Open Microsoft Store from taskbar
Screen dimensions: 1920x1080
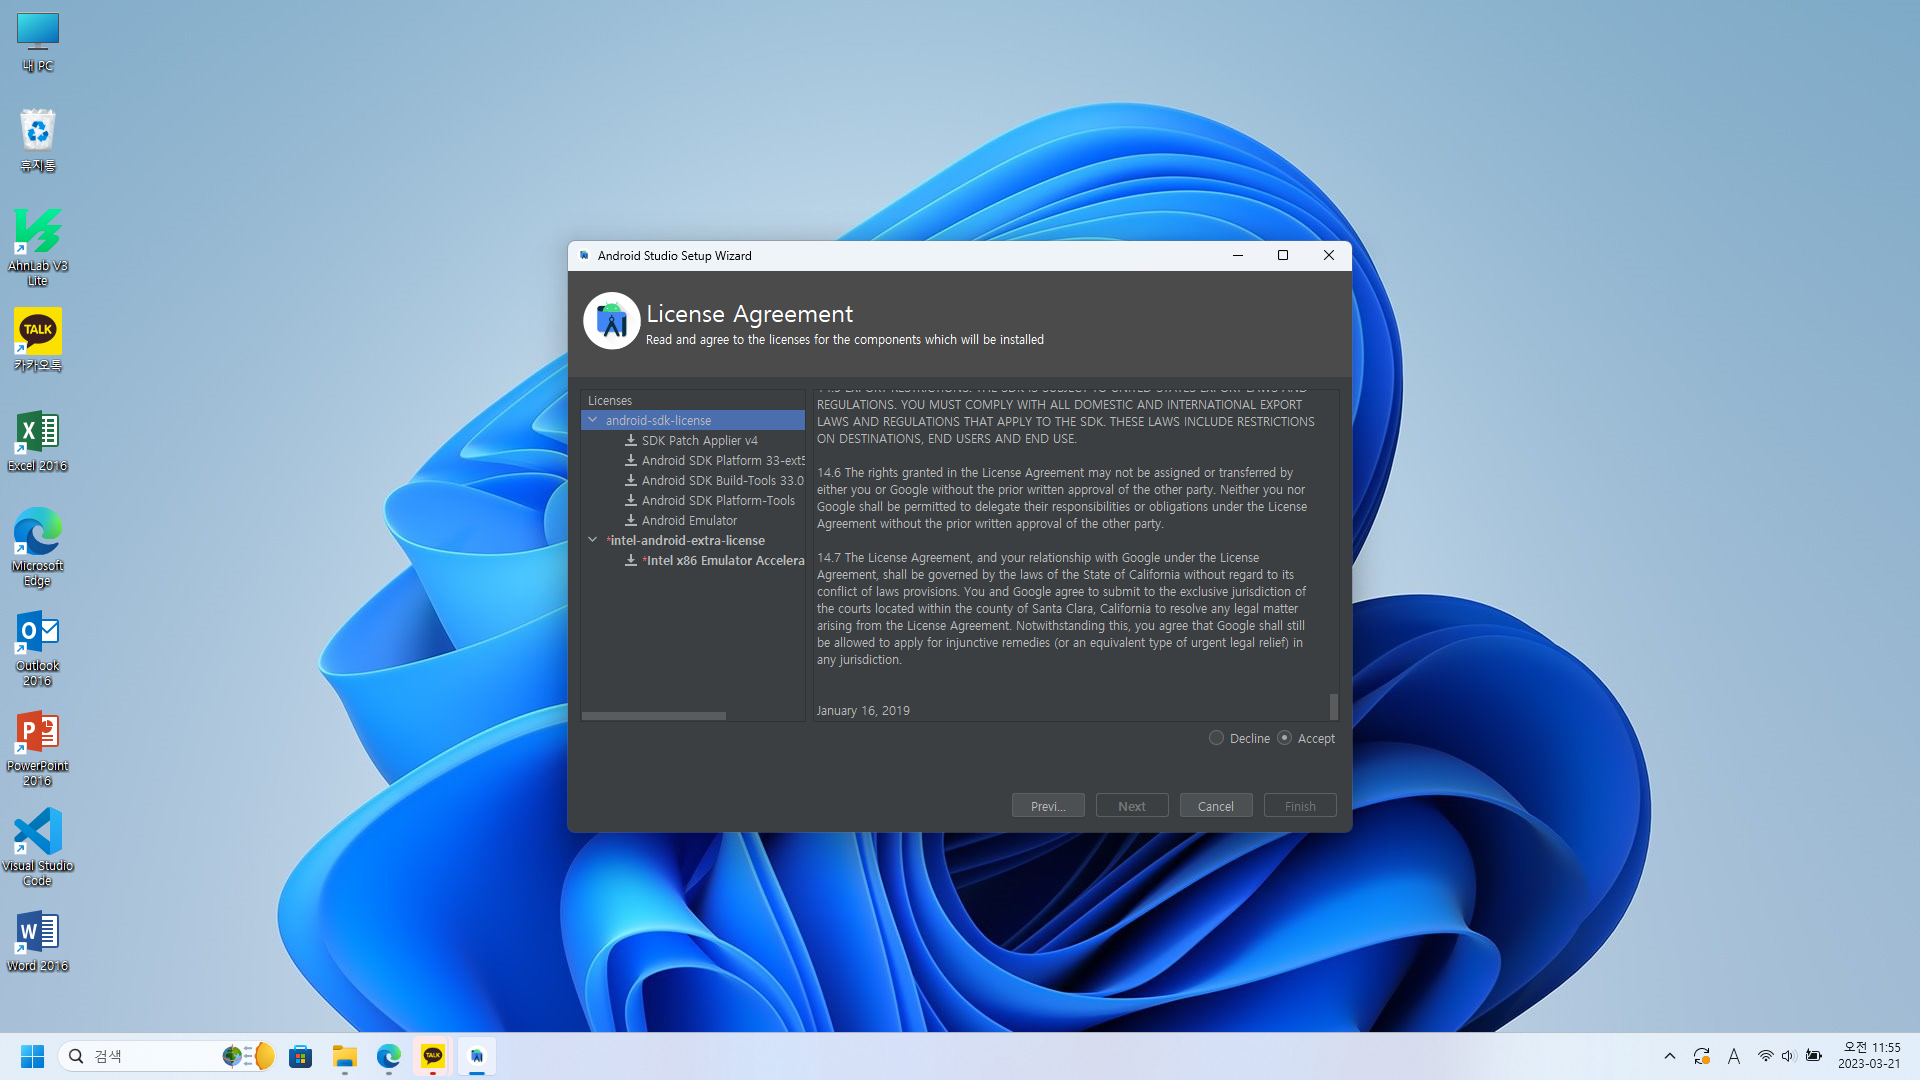pyautogui.click(x=301, y=1056)
